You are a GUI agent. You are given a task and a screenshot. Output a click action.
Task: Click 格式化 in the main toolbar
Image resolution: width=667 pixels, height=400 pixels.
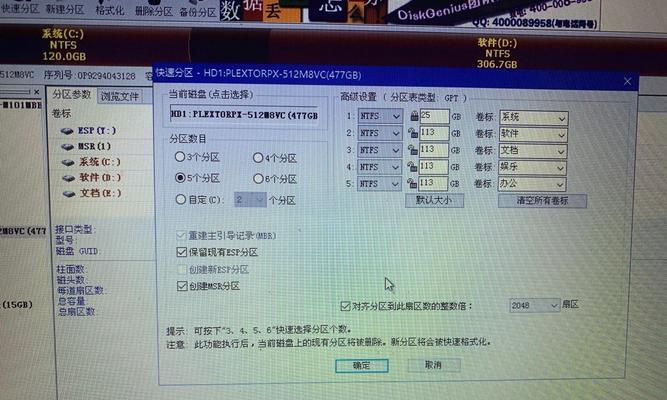pos(110,10)
